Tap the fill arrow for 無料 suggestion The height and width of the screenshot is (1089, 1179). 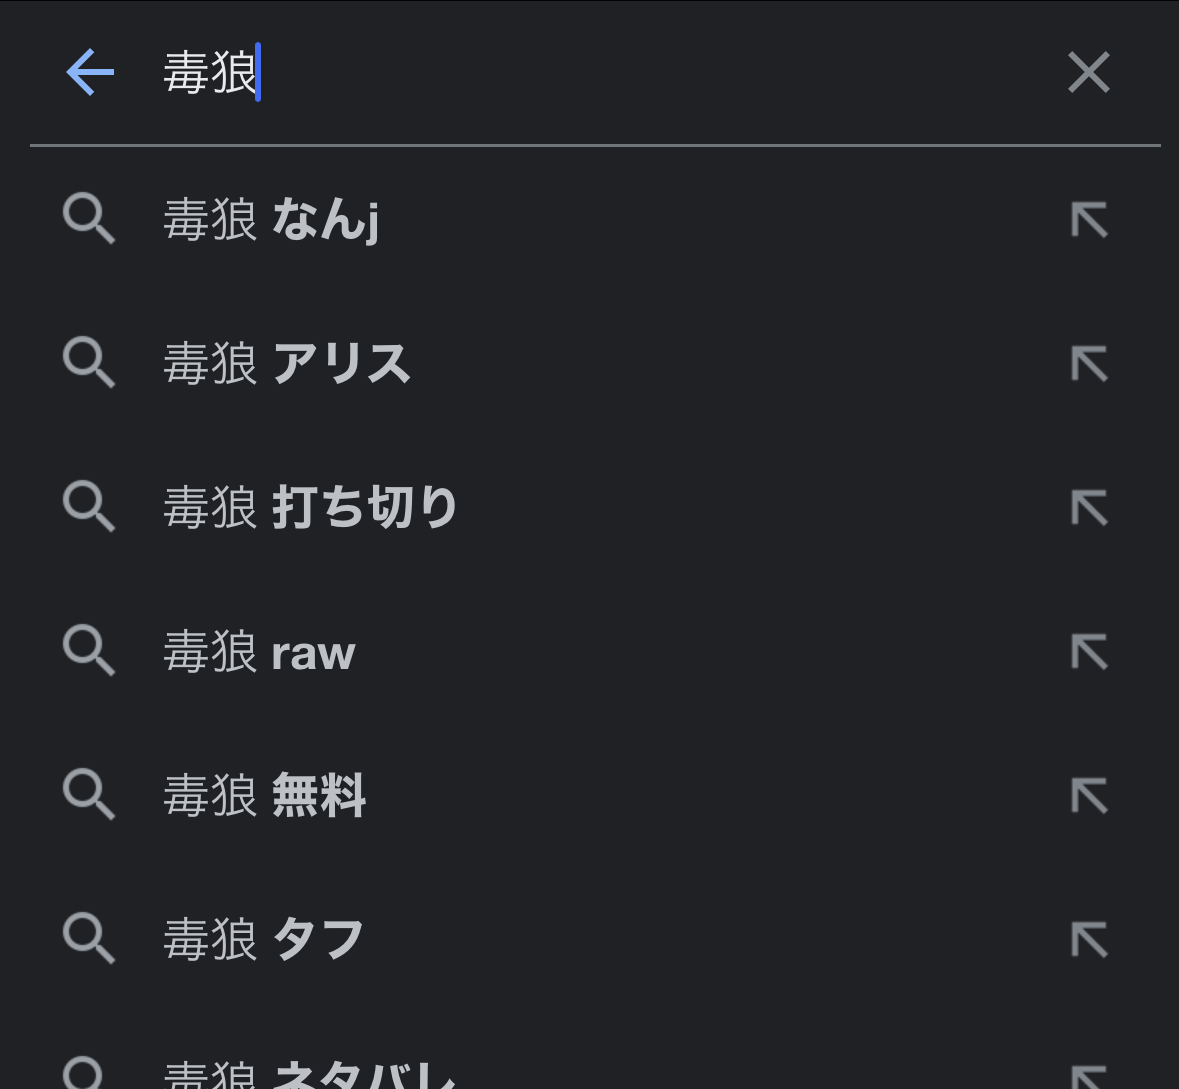pyautogui.click(x=1089, y=796)
